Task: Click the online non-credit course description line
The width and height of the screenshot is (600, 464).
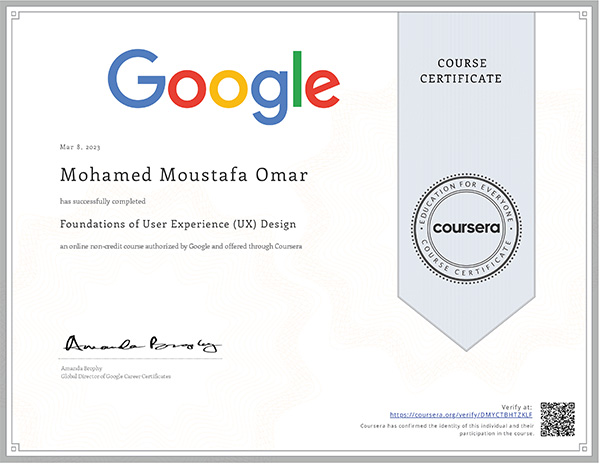Action: click(x=181, y=246)
